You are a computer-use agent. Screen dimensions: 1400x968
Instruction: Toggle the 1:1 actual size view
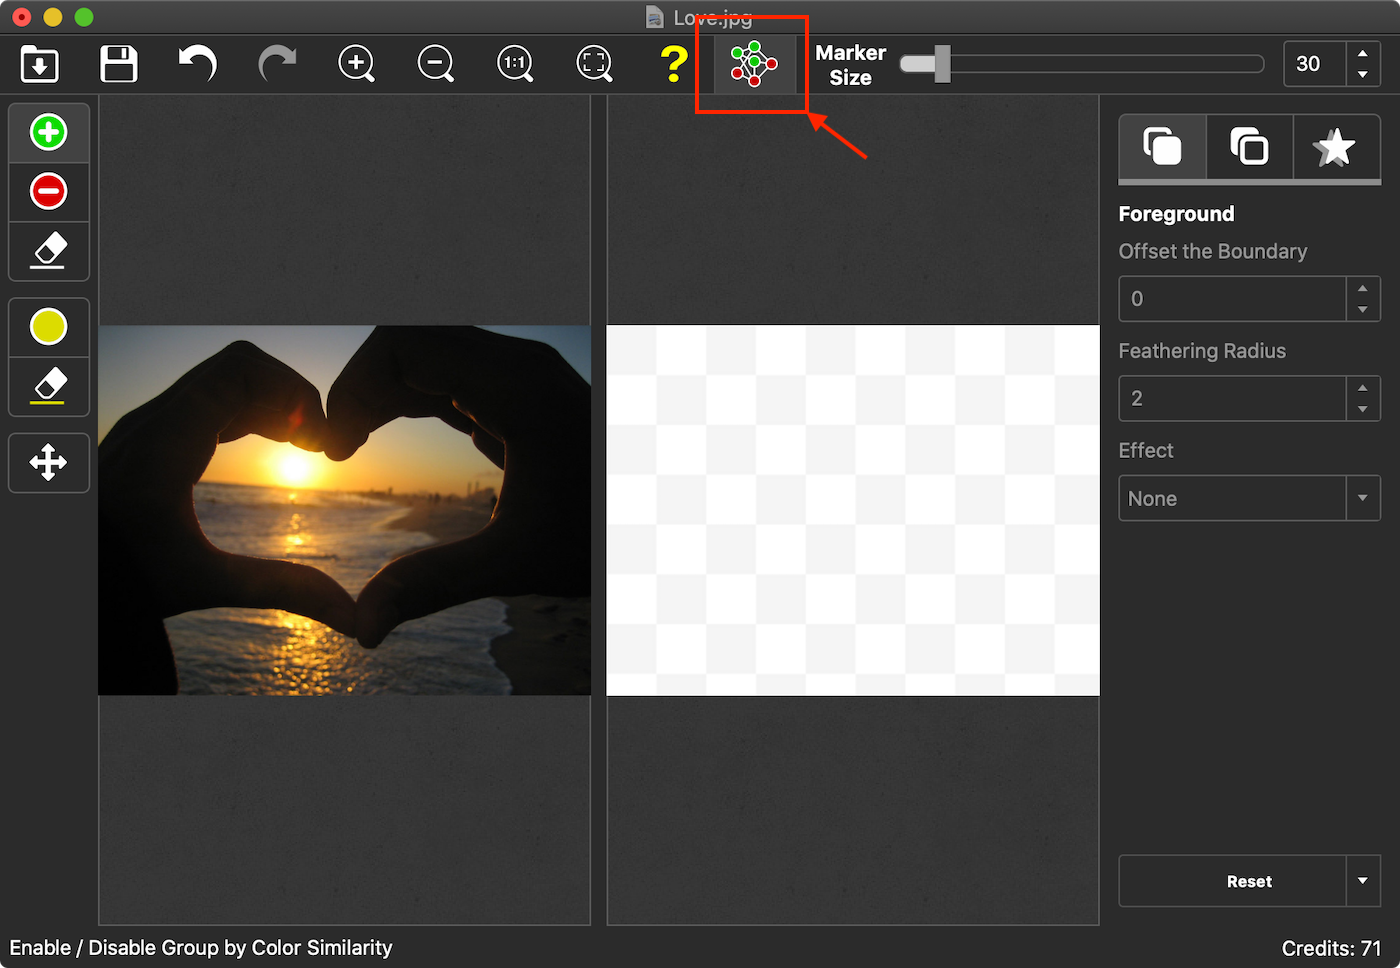(x=514, y=63)
